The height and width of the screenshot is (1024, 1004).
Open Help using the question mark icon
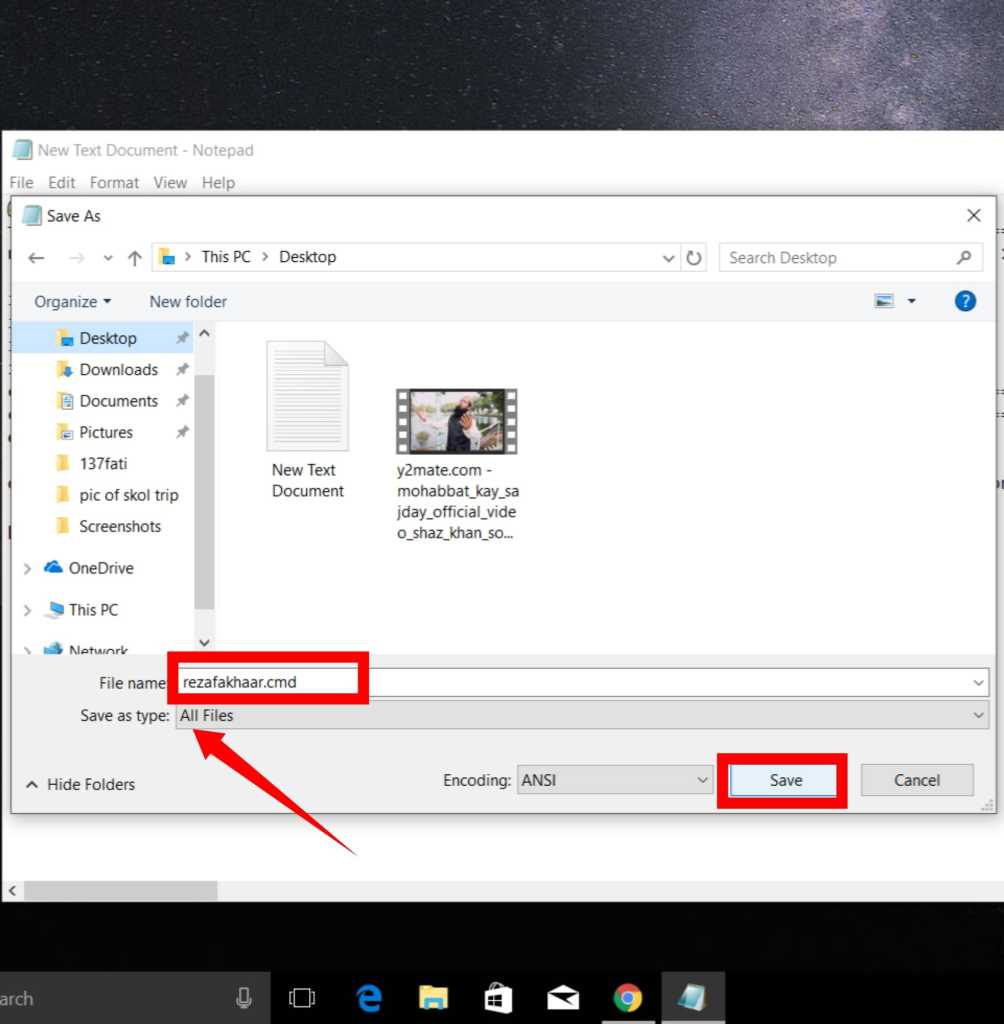point(964,301)
